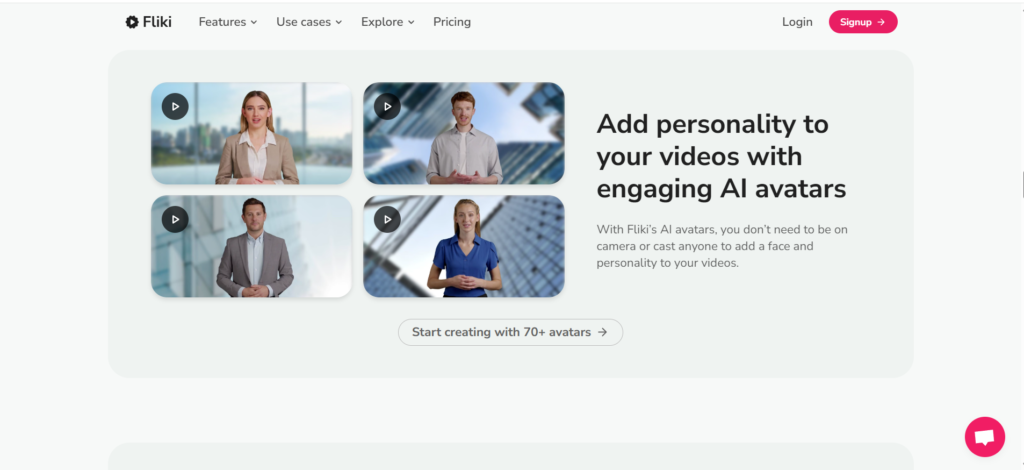This screenshot has height=470, width=1024.
Task: Click the paragraph about Fliki's AI avatars
Action: tap(722, 247)
